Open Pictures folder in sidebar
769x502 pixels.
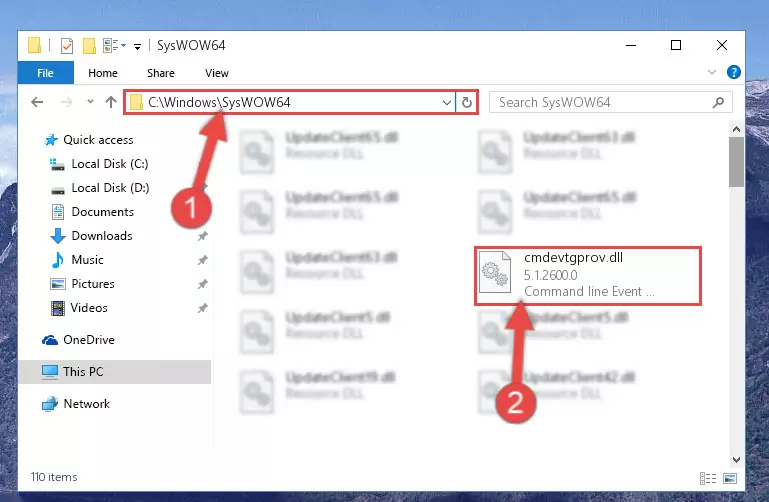click(x=93, y=284)
